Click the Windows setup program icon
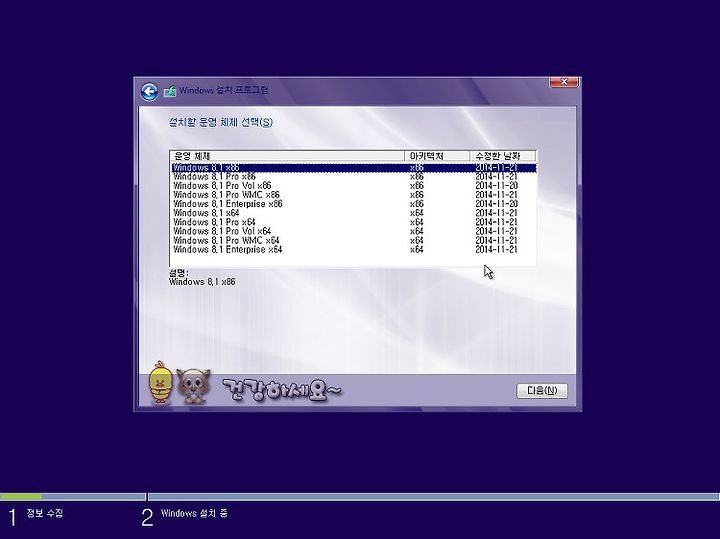This screenshot has height=539, width=720. [x=170, y=91]
